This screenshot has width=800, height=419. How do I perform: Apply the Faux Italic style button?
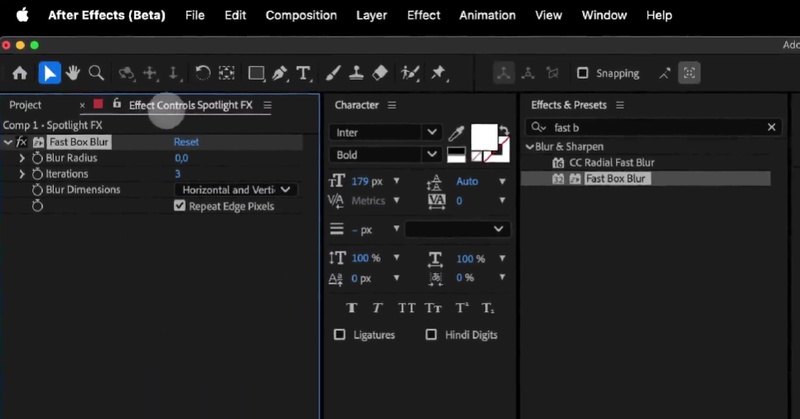[x=377, y=308]
